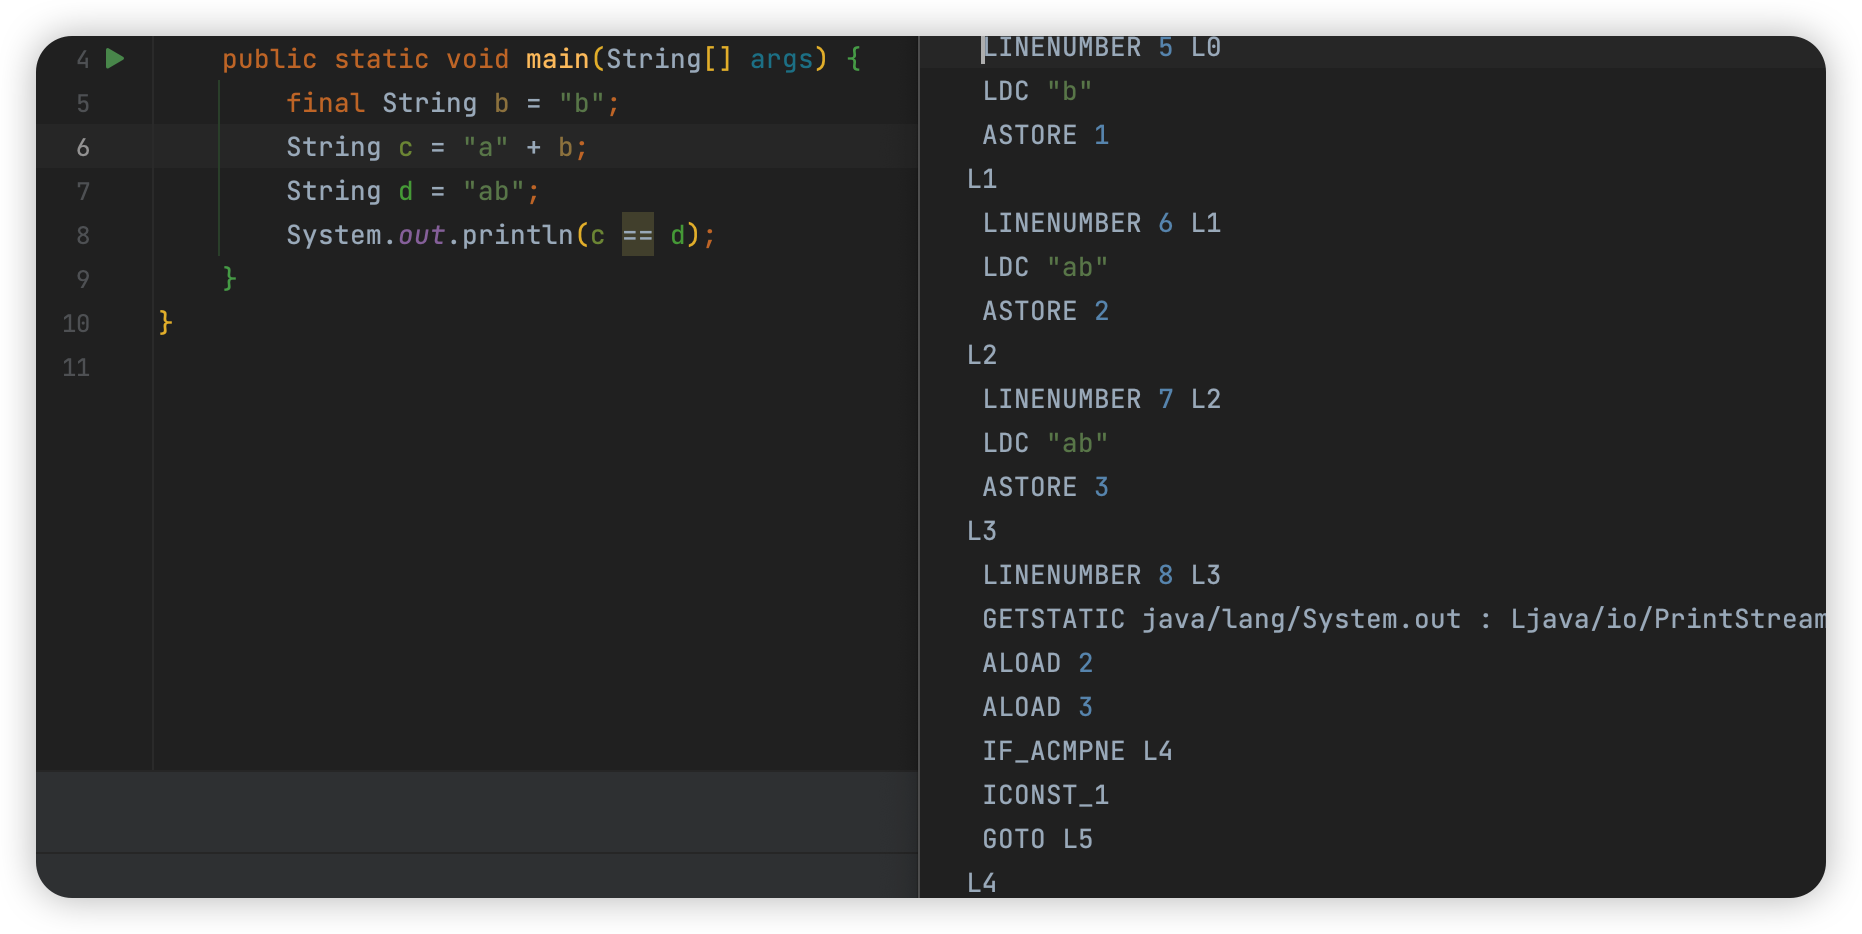Click variable 'c' declaration on line 6
The height and width of the screenshot is (934, 1862).
tap(405, 148)
